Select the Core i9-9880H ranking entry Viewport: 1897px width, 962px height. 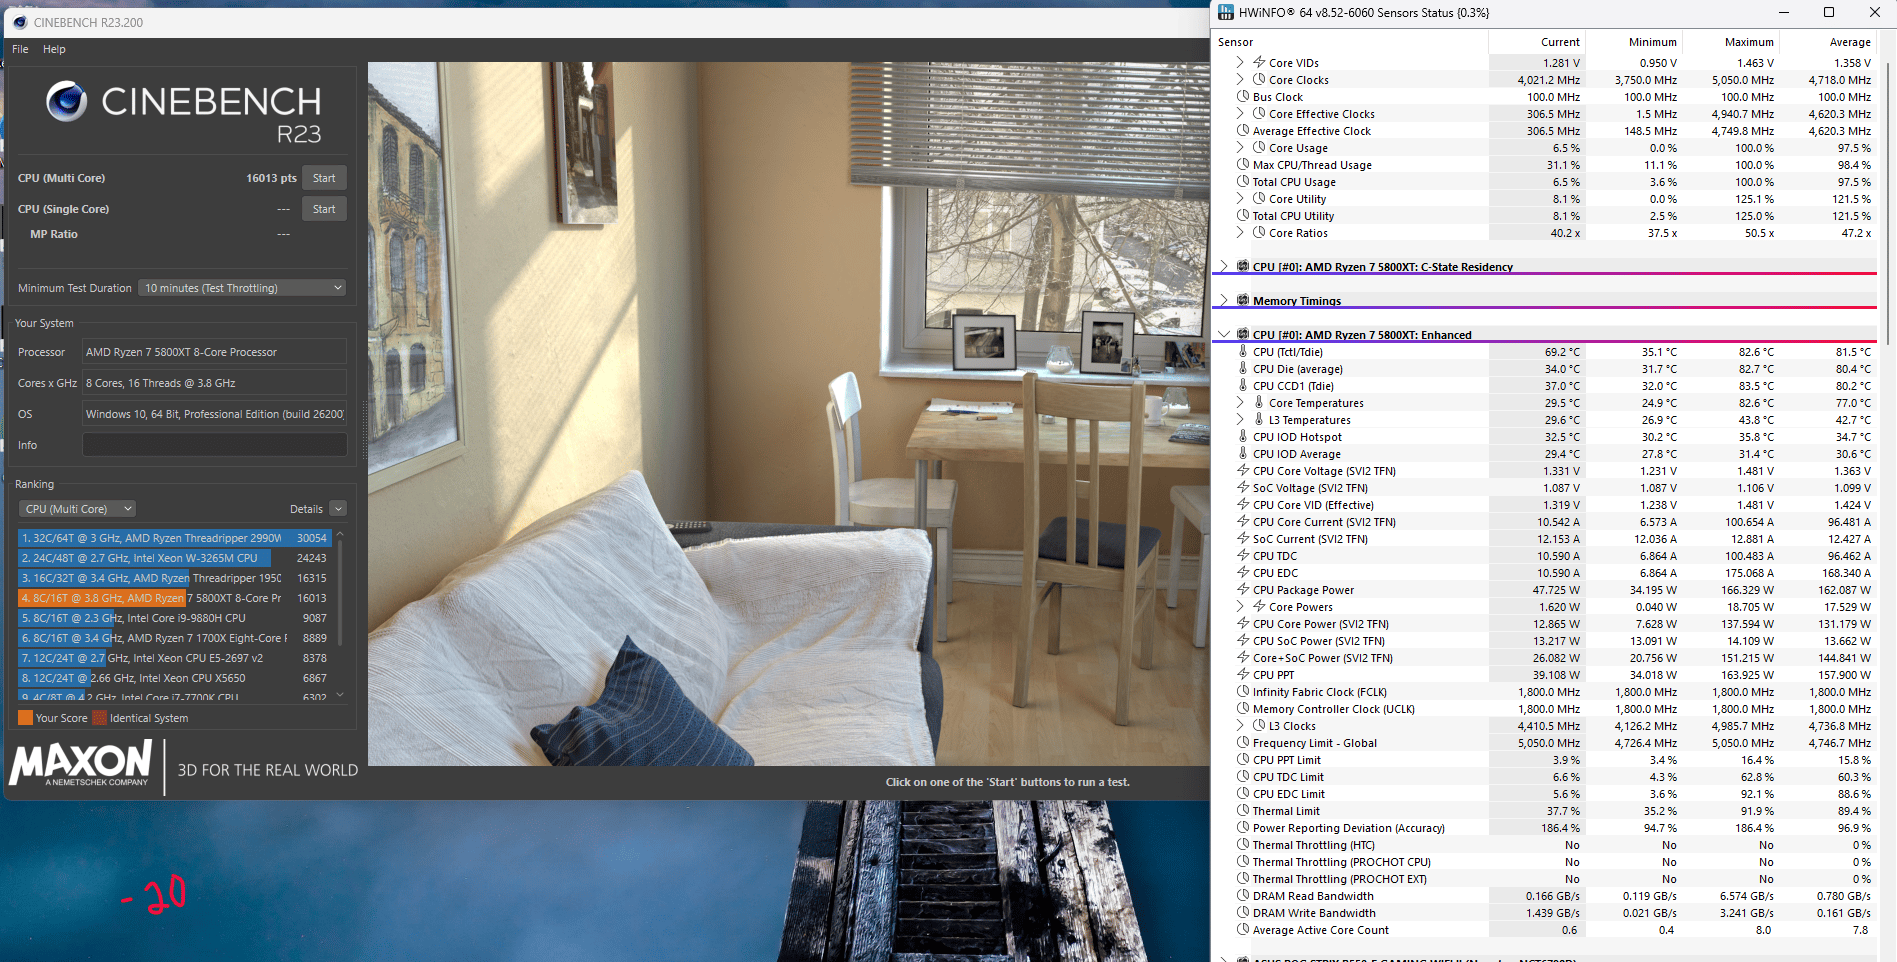[175, 618]
